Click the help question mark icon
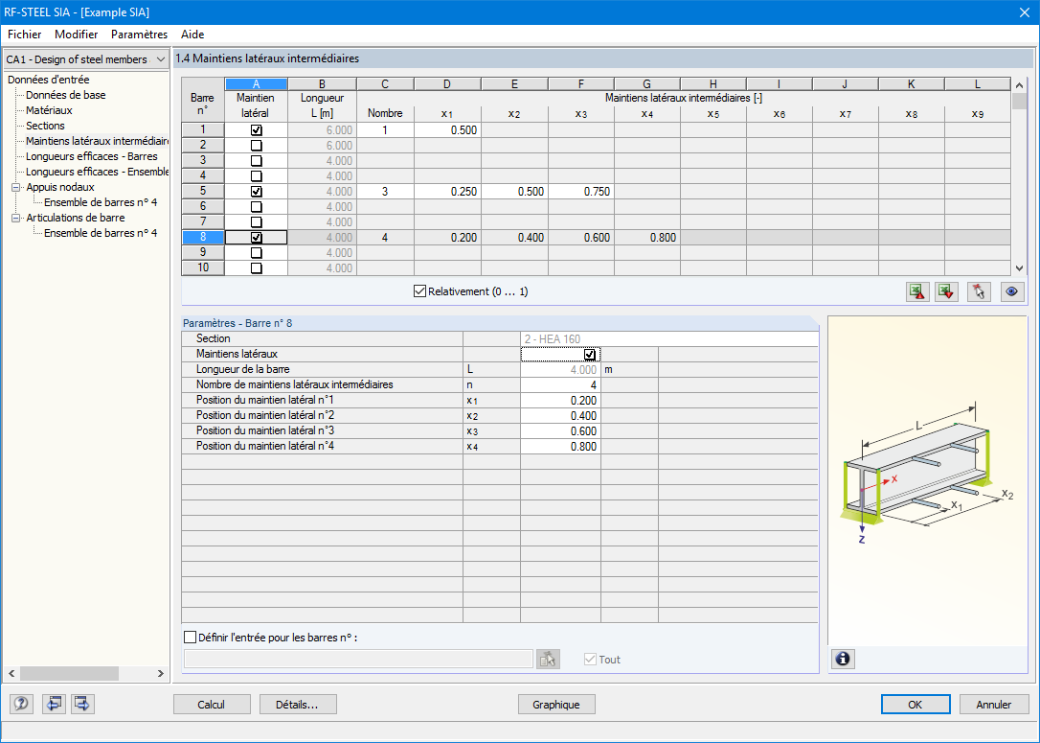The width and height of the screenshot is (1040, 743). point(21,704)
